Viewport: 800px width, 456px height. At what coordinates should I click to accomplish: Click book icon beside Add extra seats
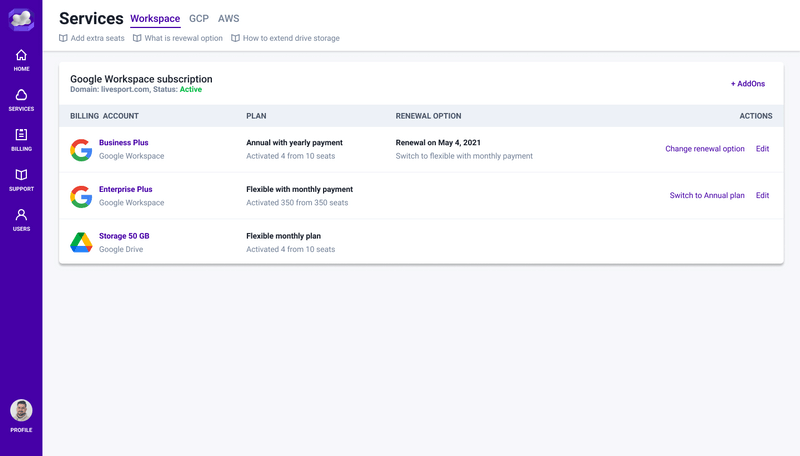[x=63, y=38]
